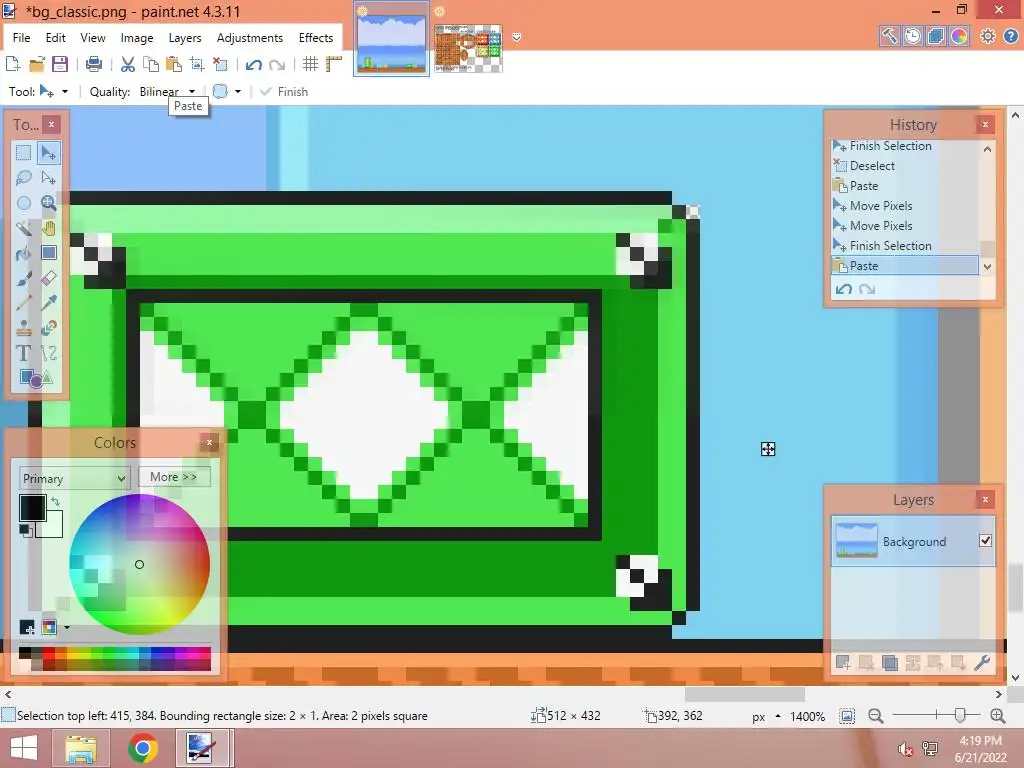Open the selection clipping mode dropdown
Screen dimensions: 1024x768
click(x=238, y=91)
